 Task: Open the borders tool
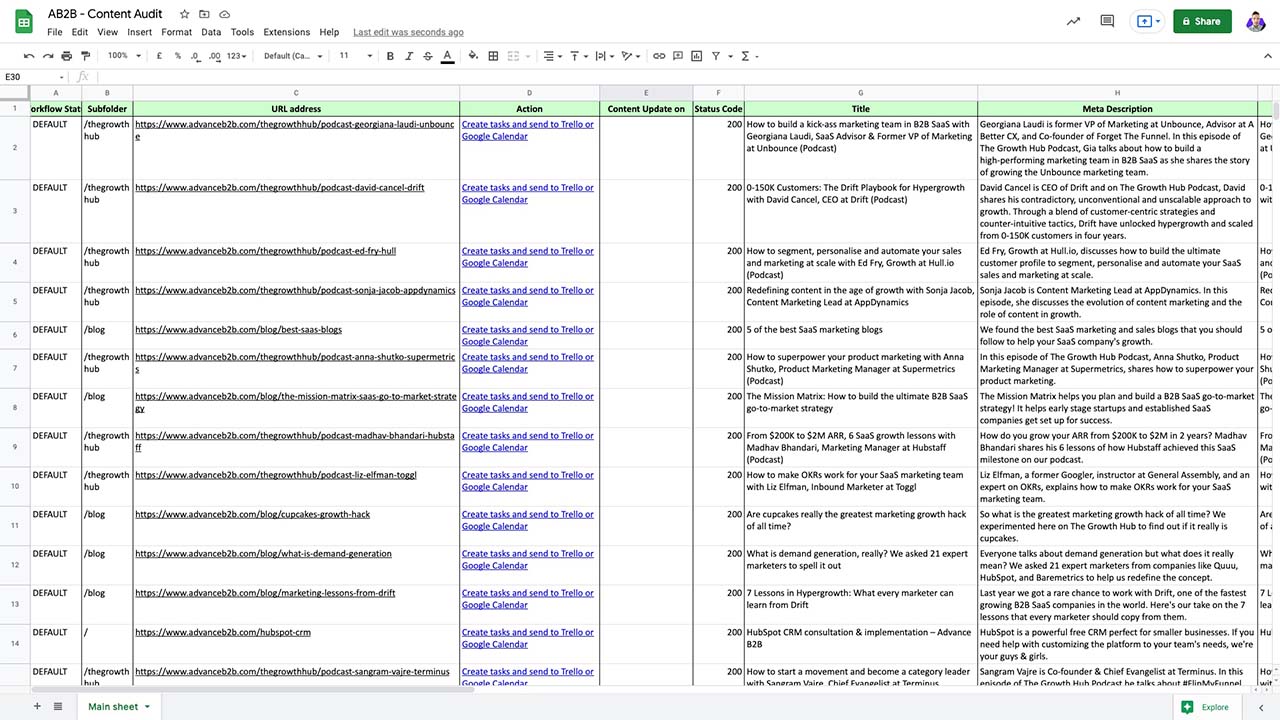pyautogui.click(x=493, y=56)
